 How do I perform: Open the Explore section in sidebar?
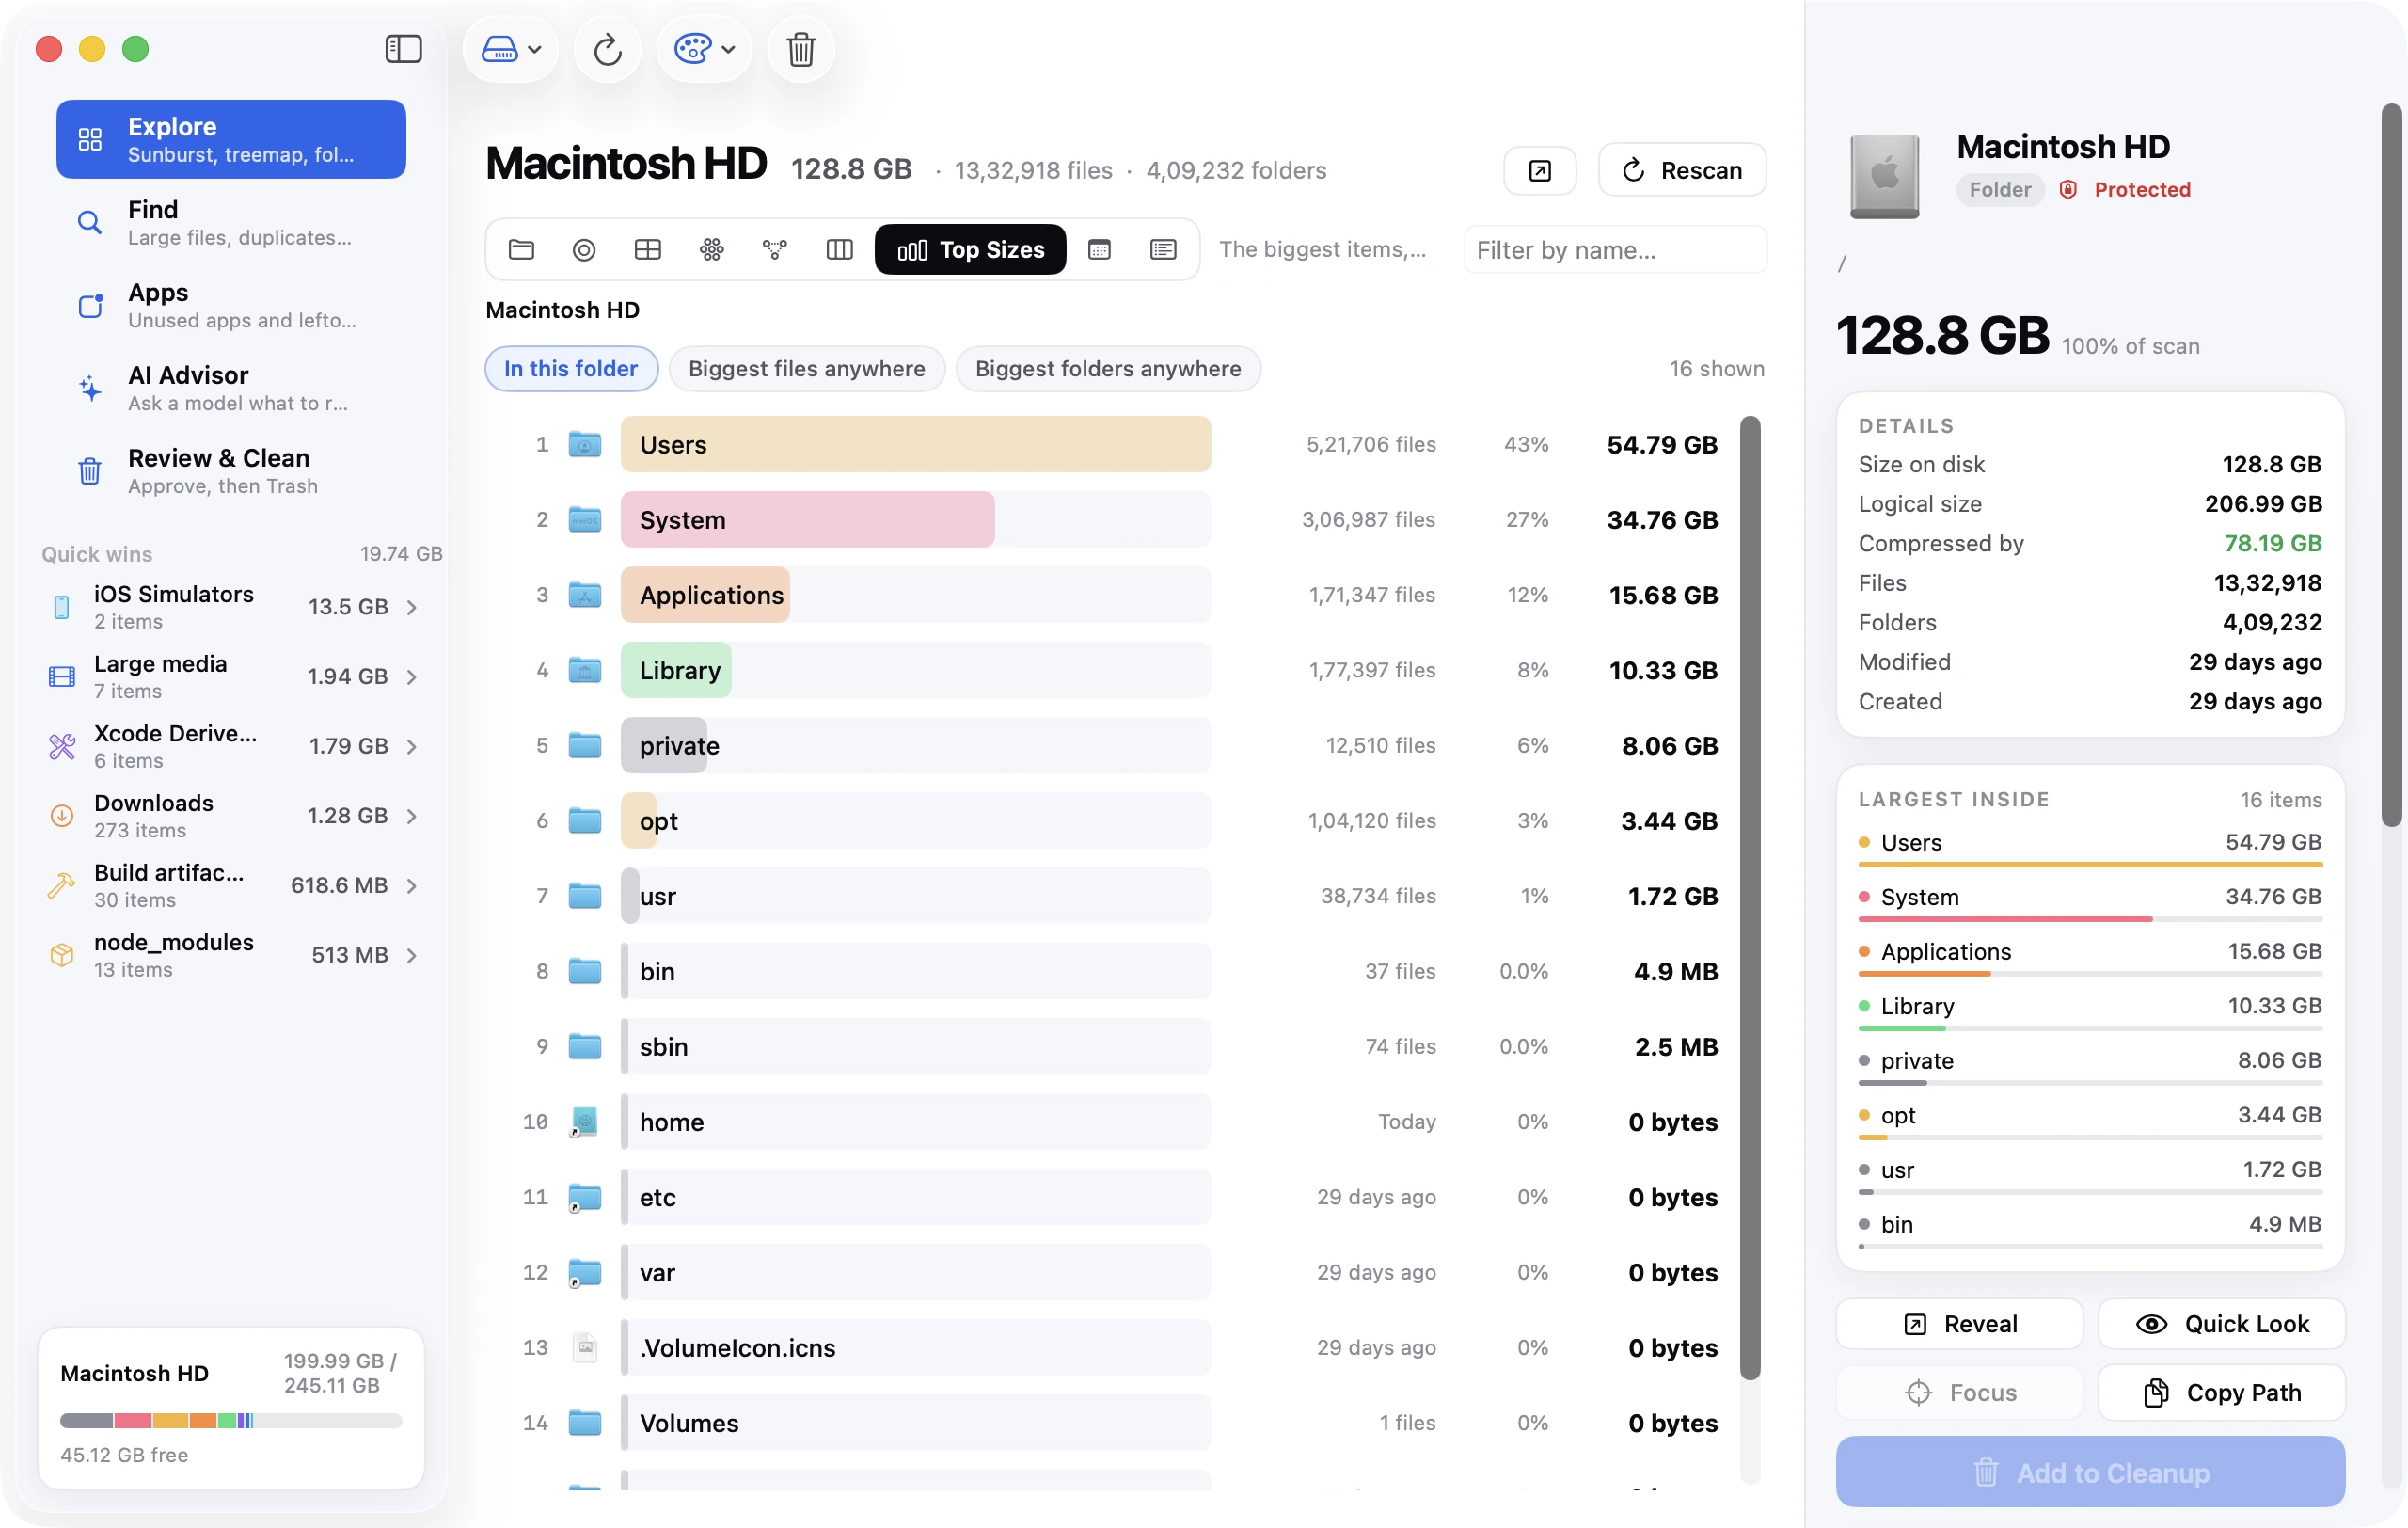[231, 139]
